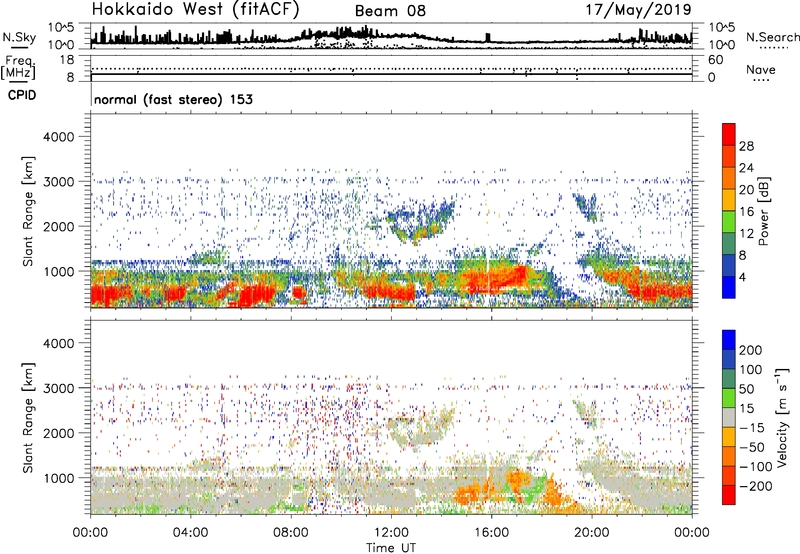Click the '18' label on the frequency axis

(x=67, y=60)
